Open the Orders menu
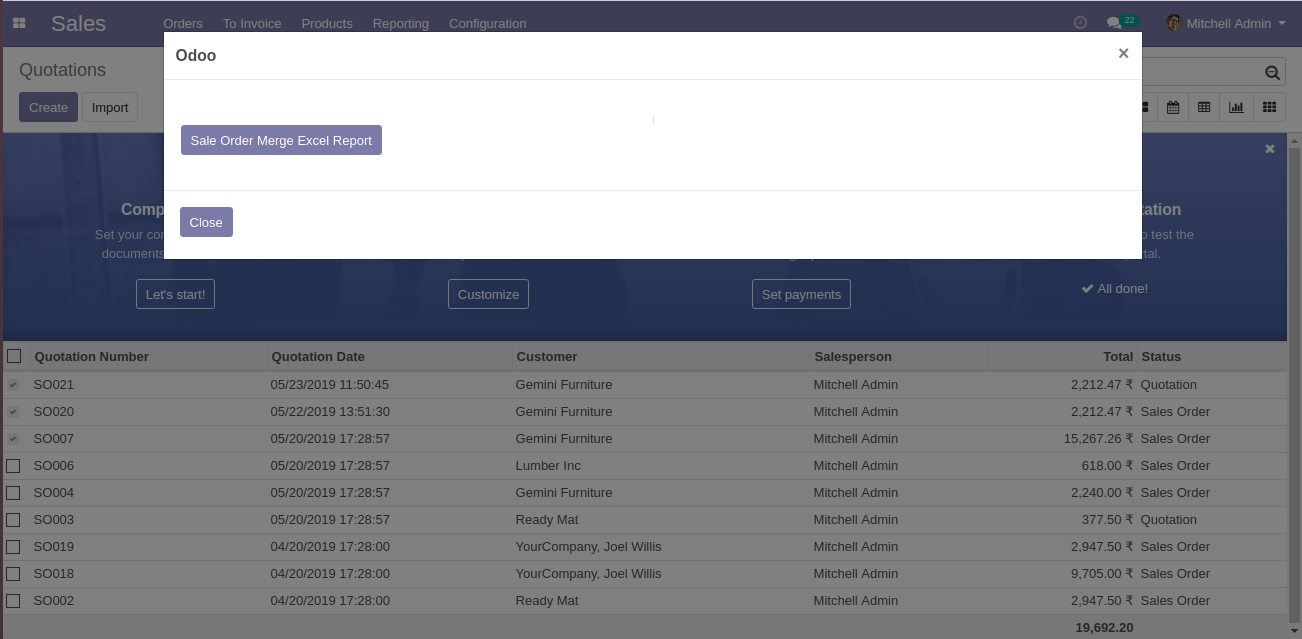 click(183, 23)
